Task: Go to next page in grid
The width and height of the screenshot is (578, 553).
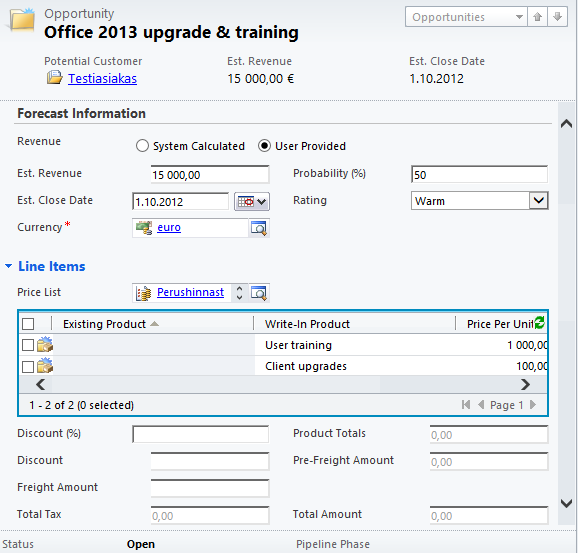Action: point(533,405)
